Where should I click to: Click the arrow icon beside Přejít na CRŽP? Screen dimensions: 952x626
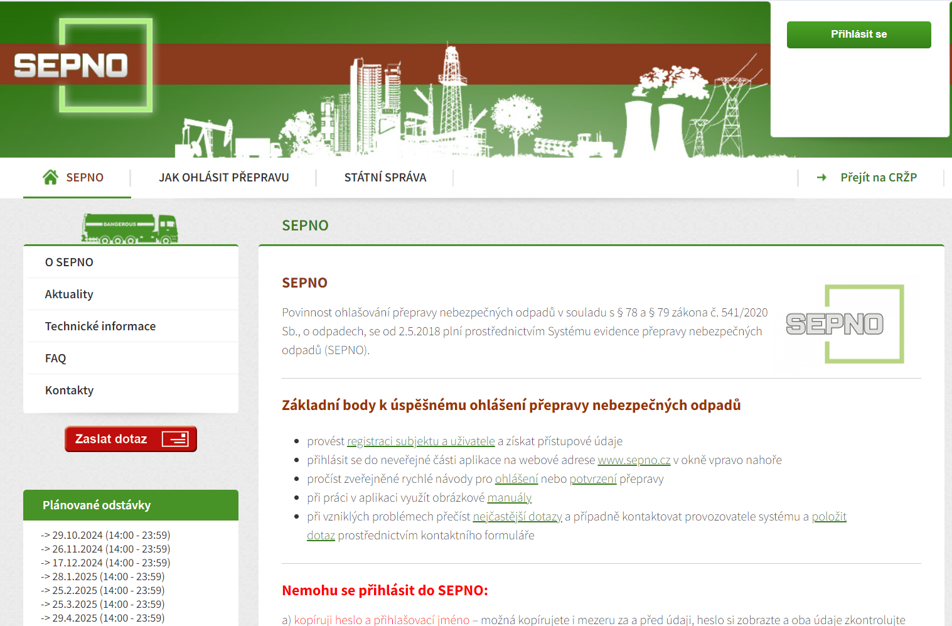coord(821,177)
